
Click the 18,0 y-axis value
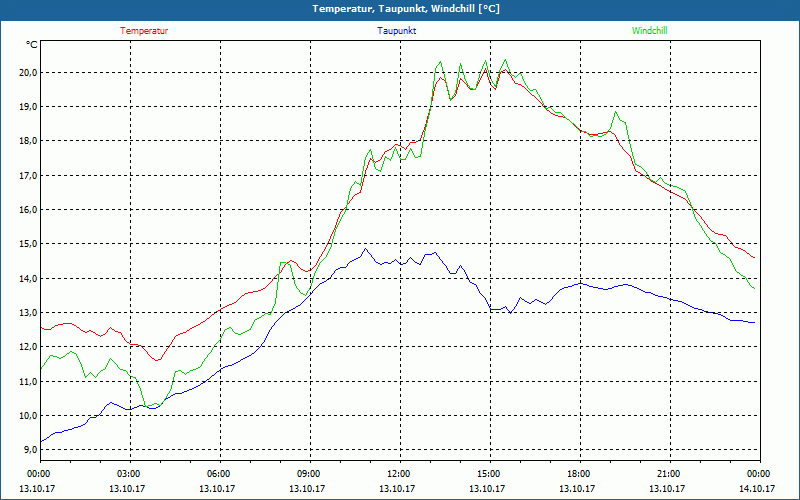(x=29, y=141)
